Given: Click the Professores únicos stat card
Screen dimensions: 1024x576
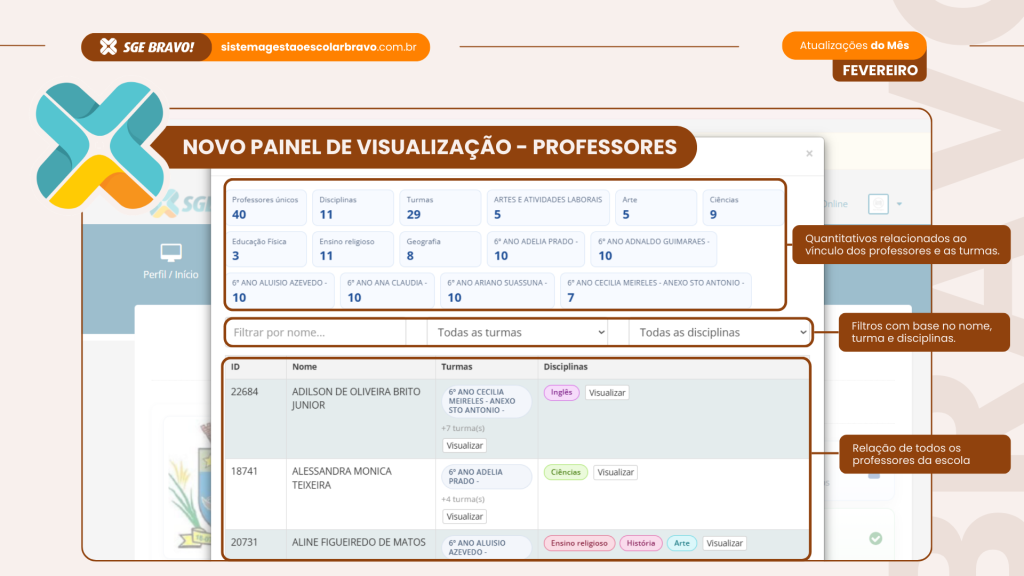Looking at the screenshot, I should click(266, 207).
